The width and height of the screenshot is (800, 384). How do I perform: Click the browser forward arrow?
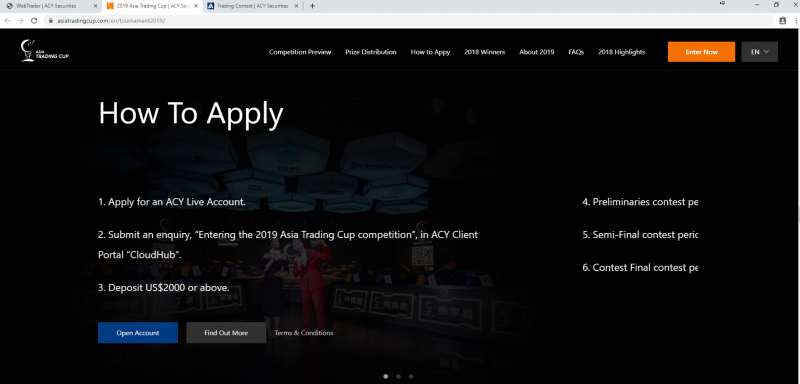point(20,21)
